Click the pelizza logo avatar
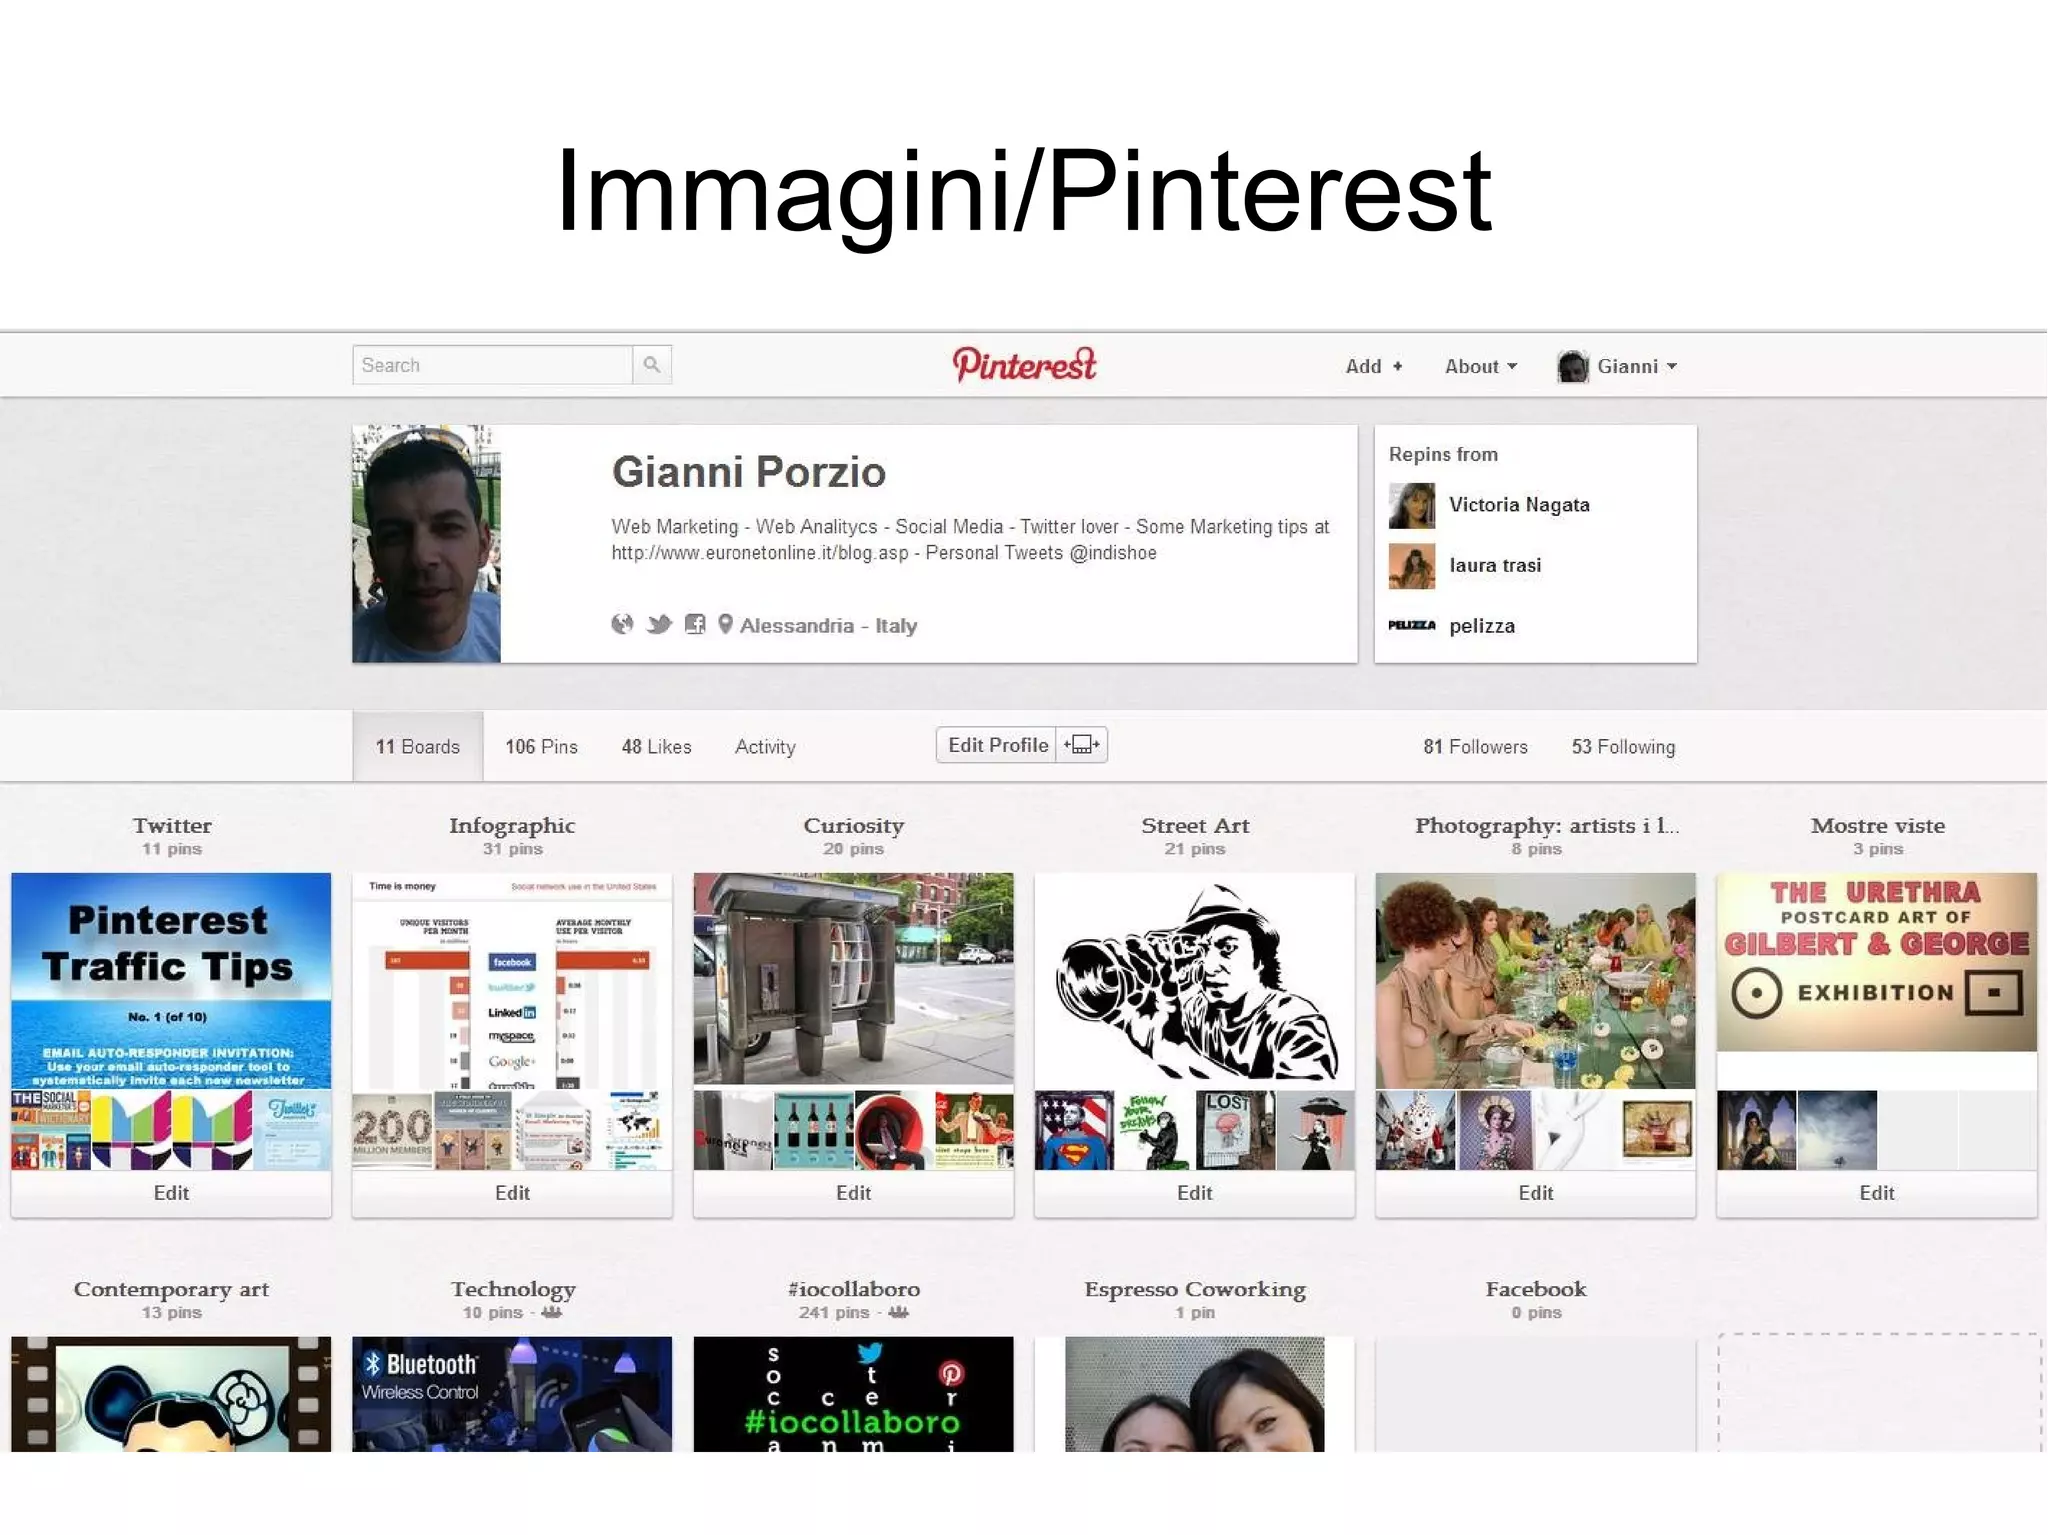Screen dimensions: 2048x1535 tap(1412, 626)
